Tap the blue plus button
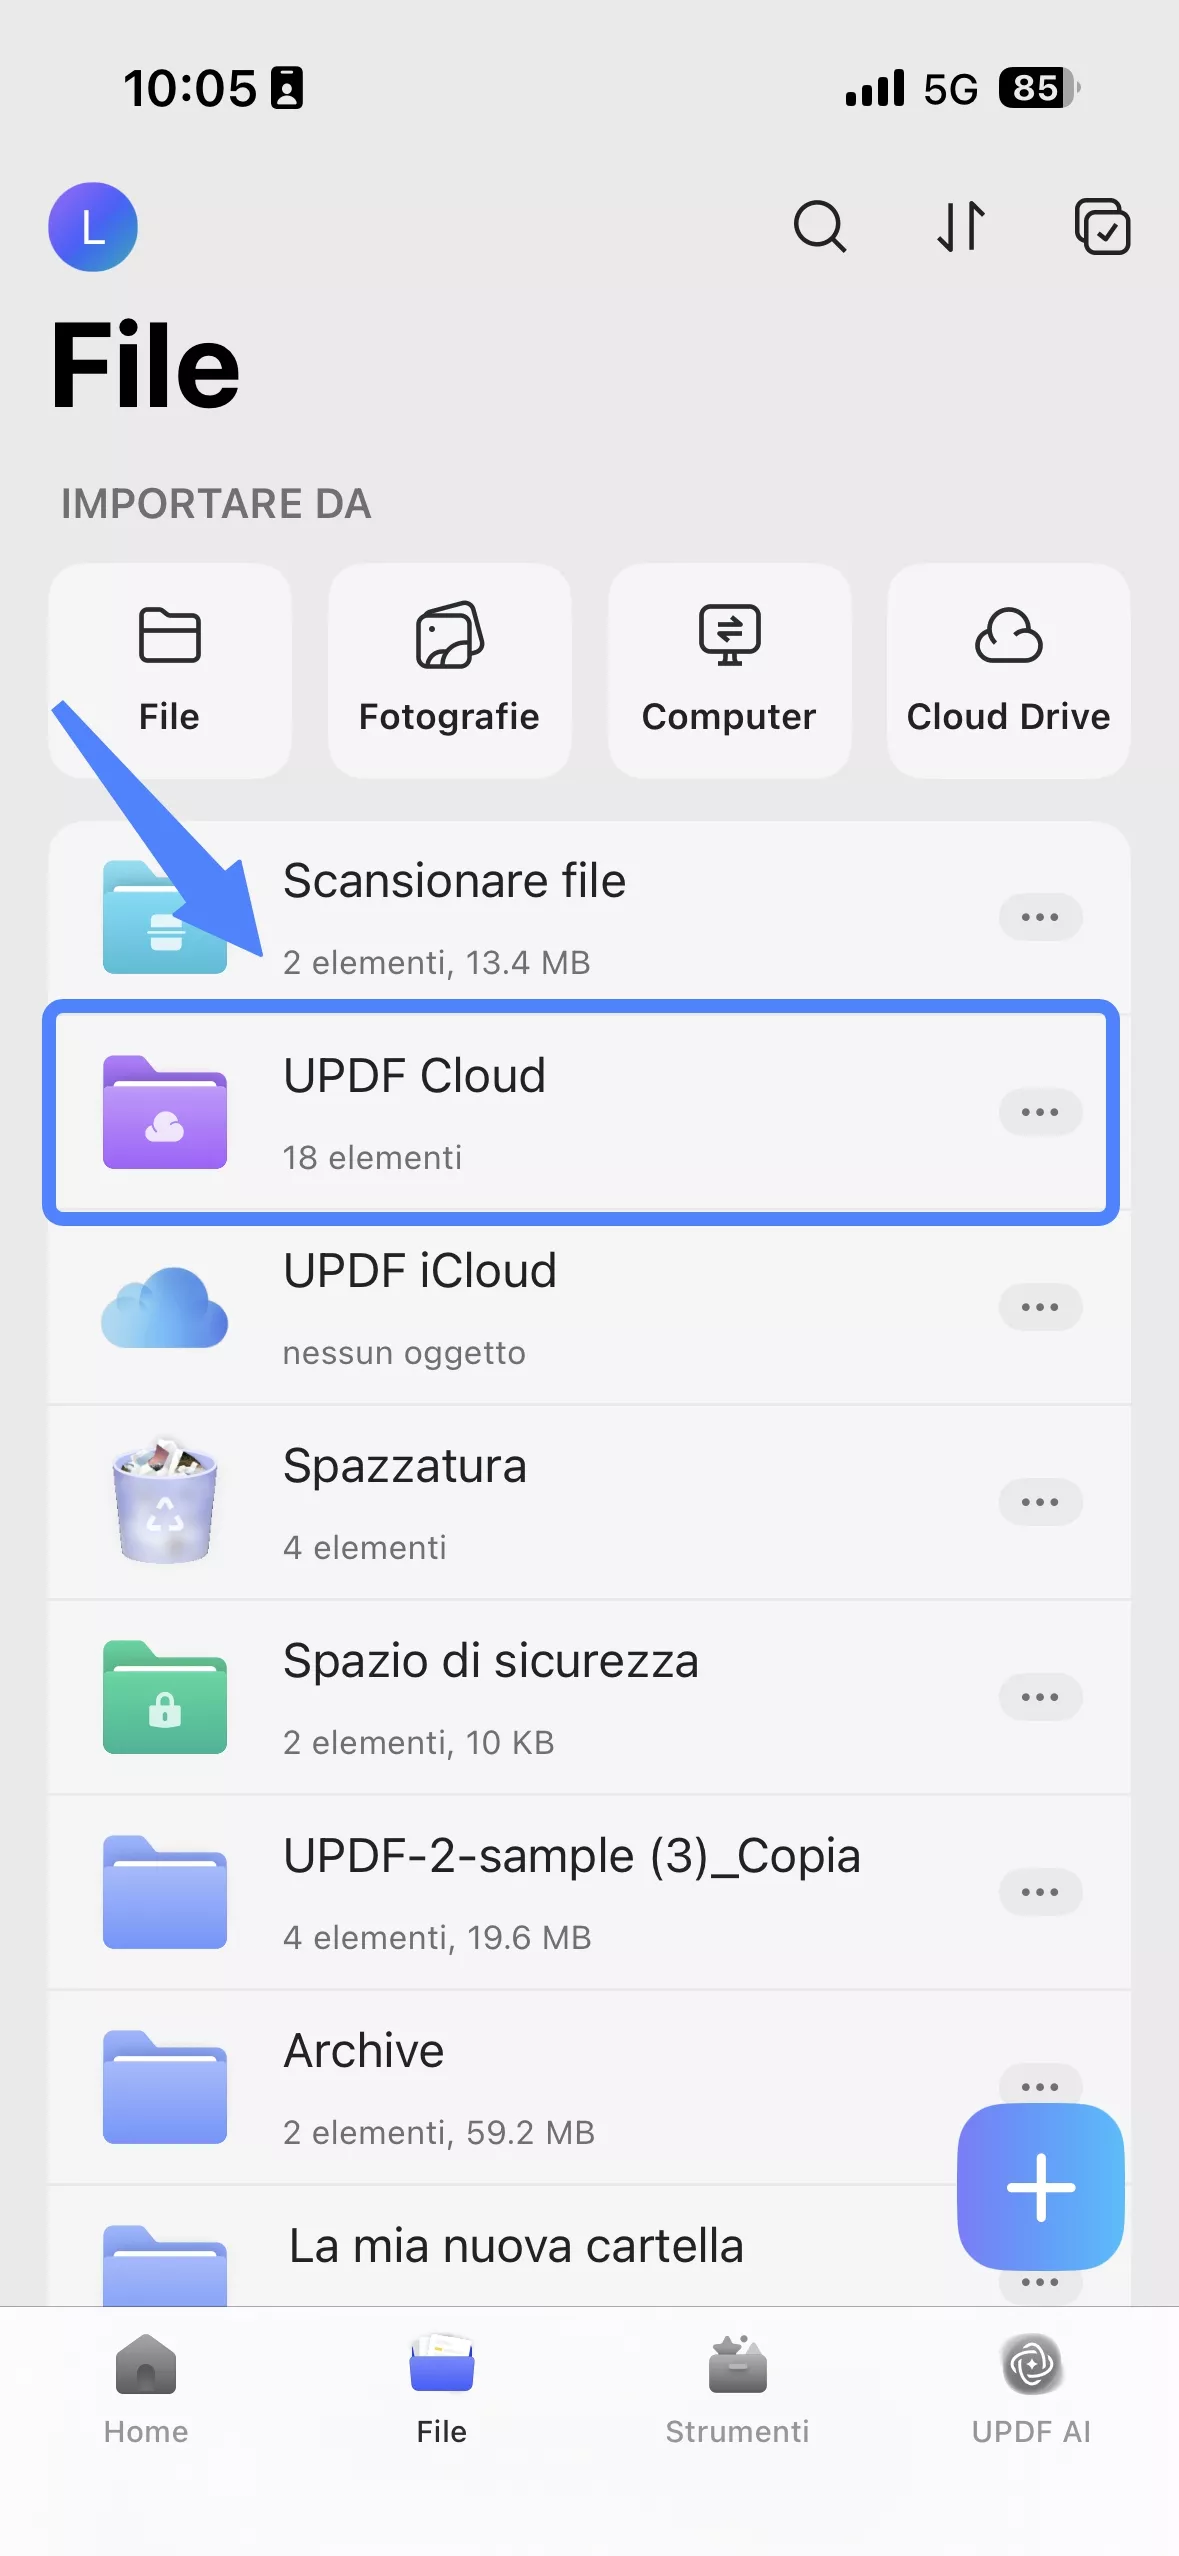Screen dimensions: 1179x2556 [1040, 2187]
